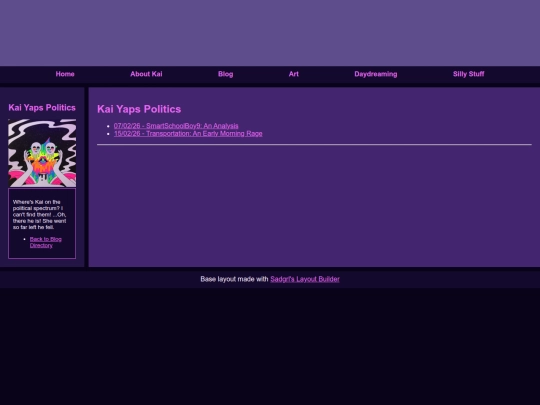Go to the Home page
The height and width of the screenshot is (405, 540).
coord(65,74)
